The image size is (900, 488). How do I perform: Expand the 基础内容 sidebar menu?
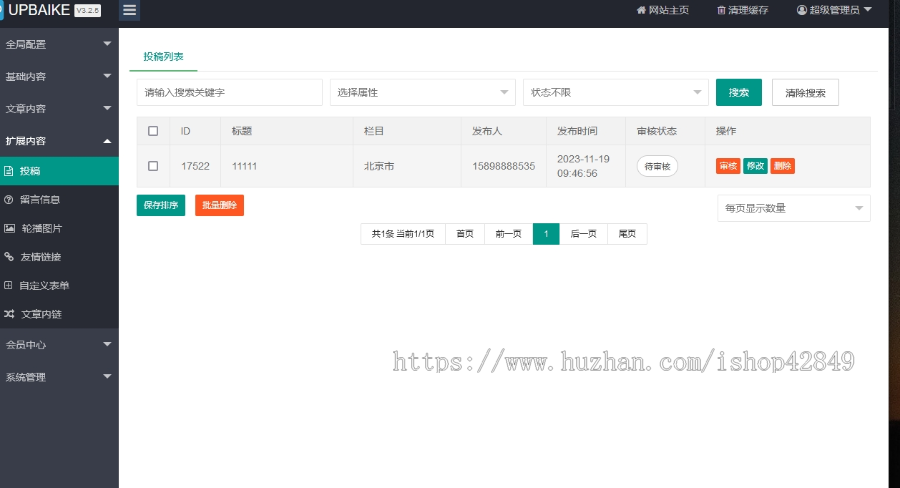[x=59, y=76]
